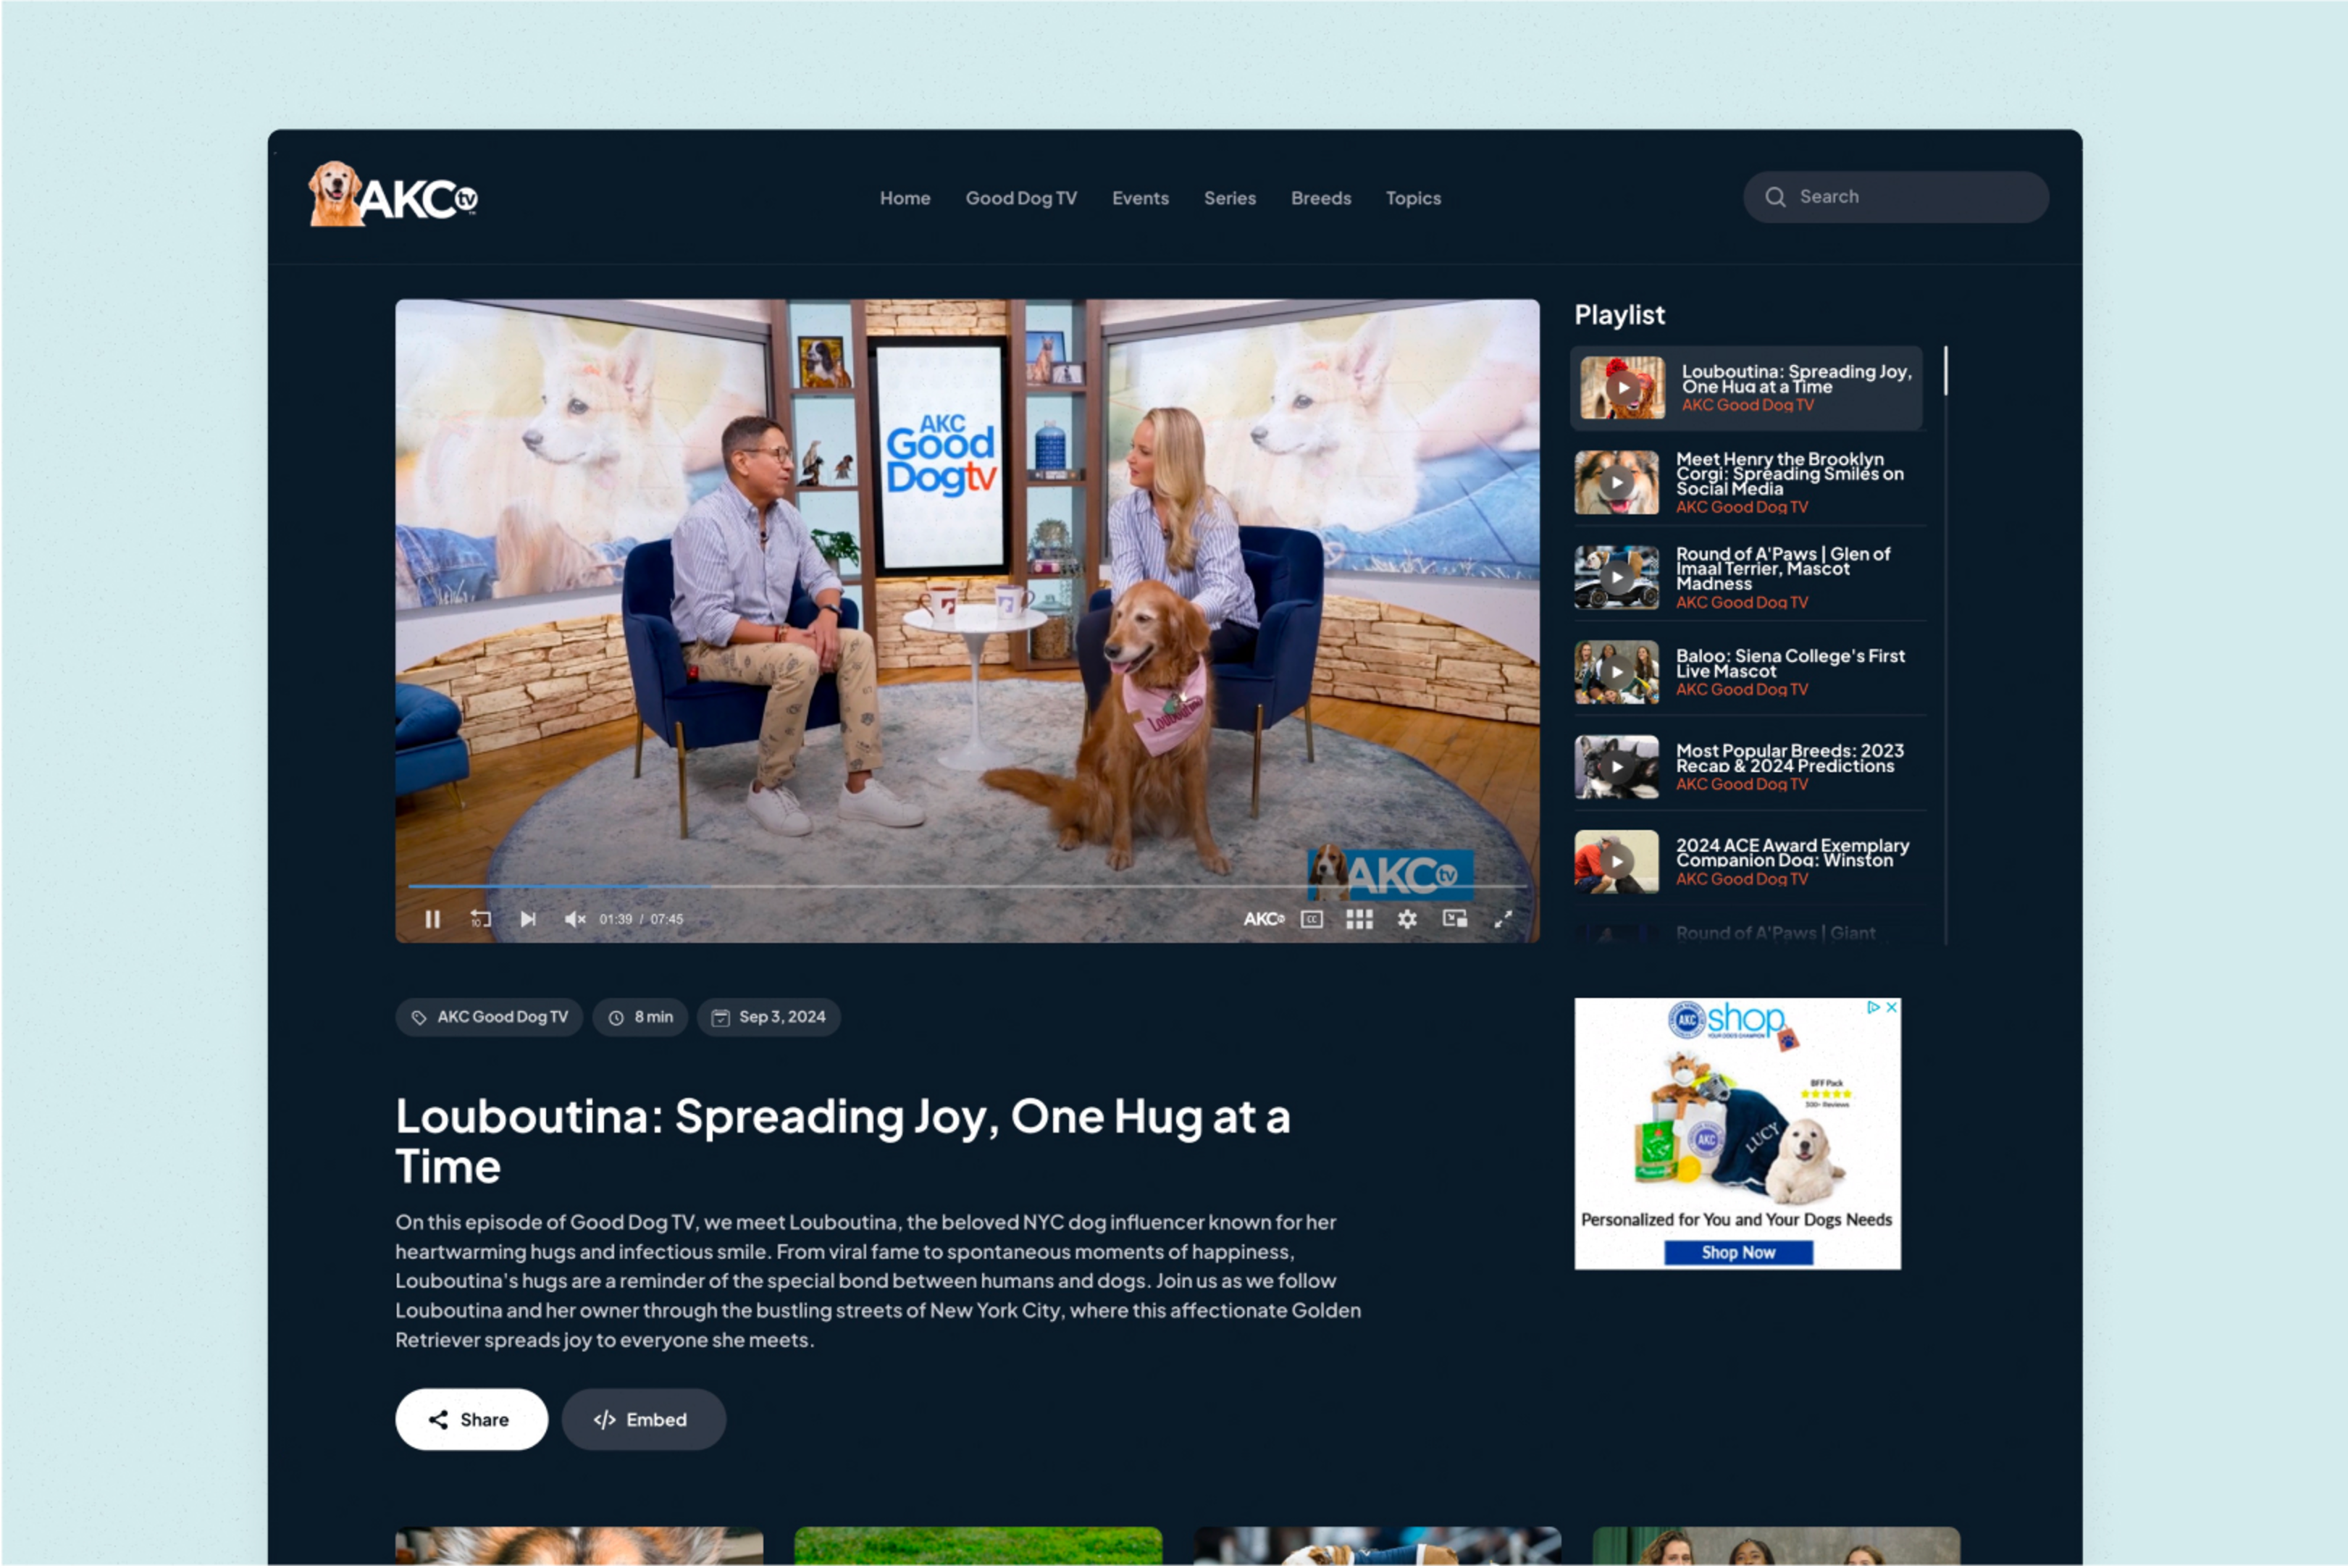Viewport: 2348px width, 1568px height.
Task: Click the Embed button
Action: tap(643, 1419)
